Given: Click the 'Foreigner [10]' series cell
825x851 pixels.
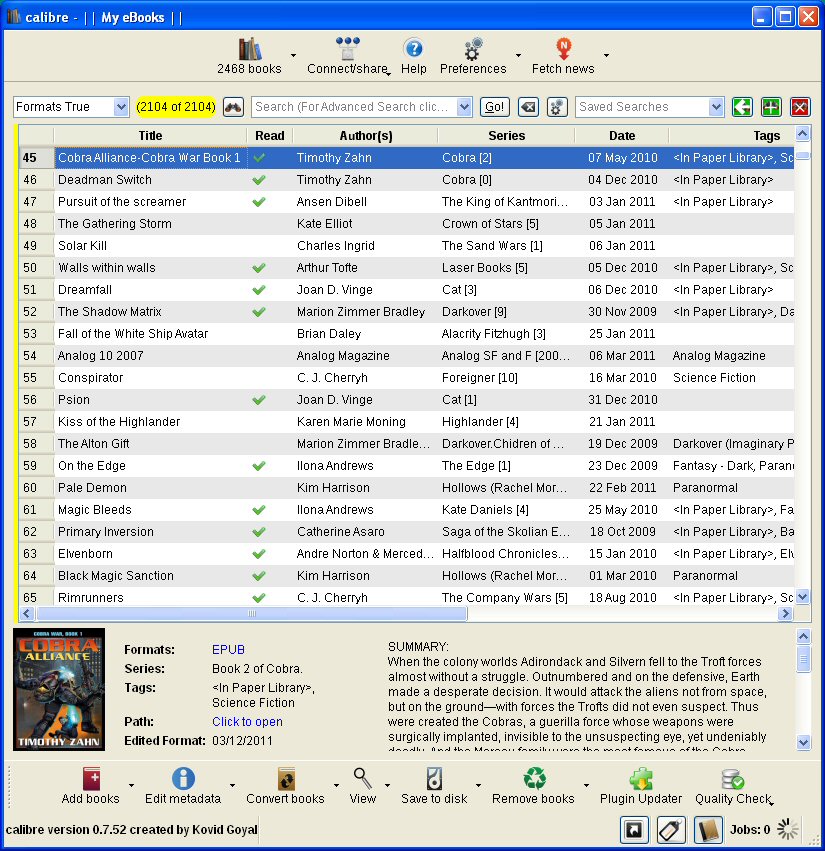Looking at the screenshot, I should (x=506, y=378).
